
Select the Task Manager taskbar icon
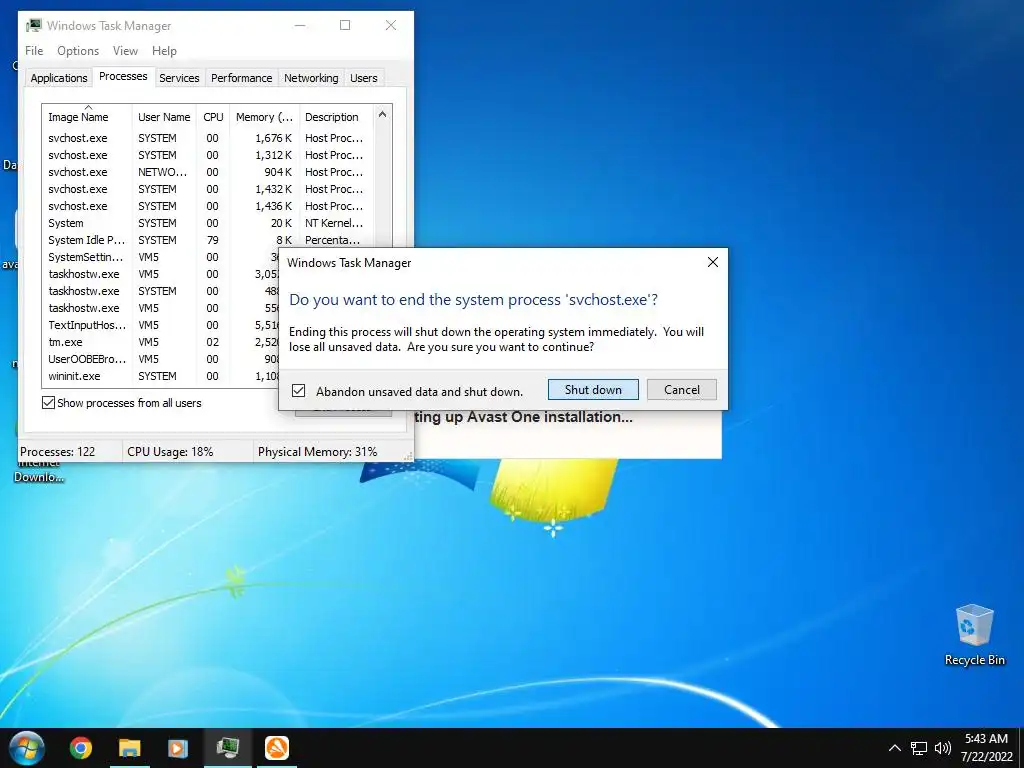tap(227, 748)
